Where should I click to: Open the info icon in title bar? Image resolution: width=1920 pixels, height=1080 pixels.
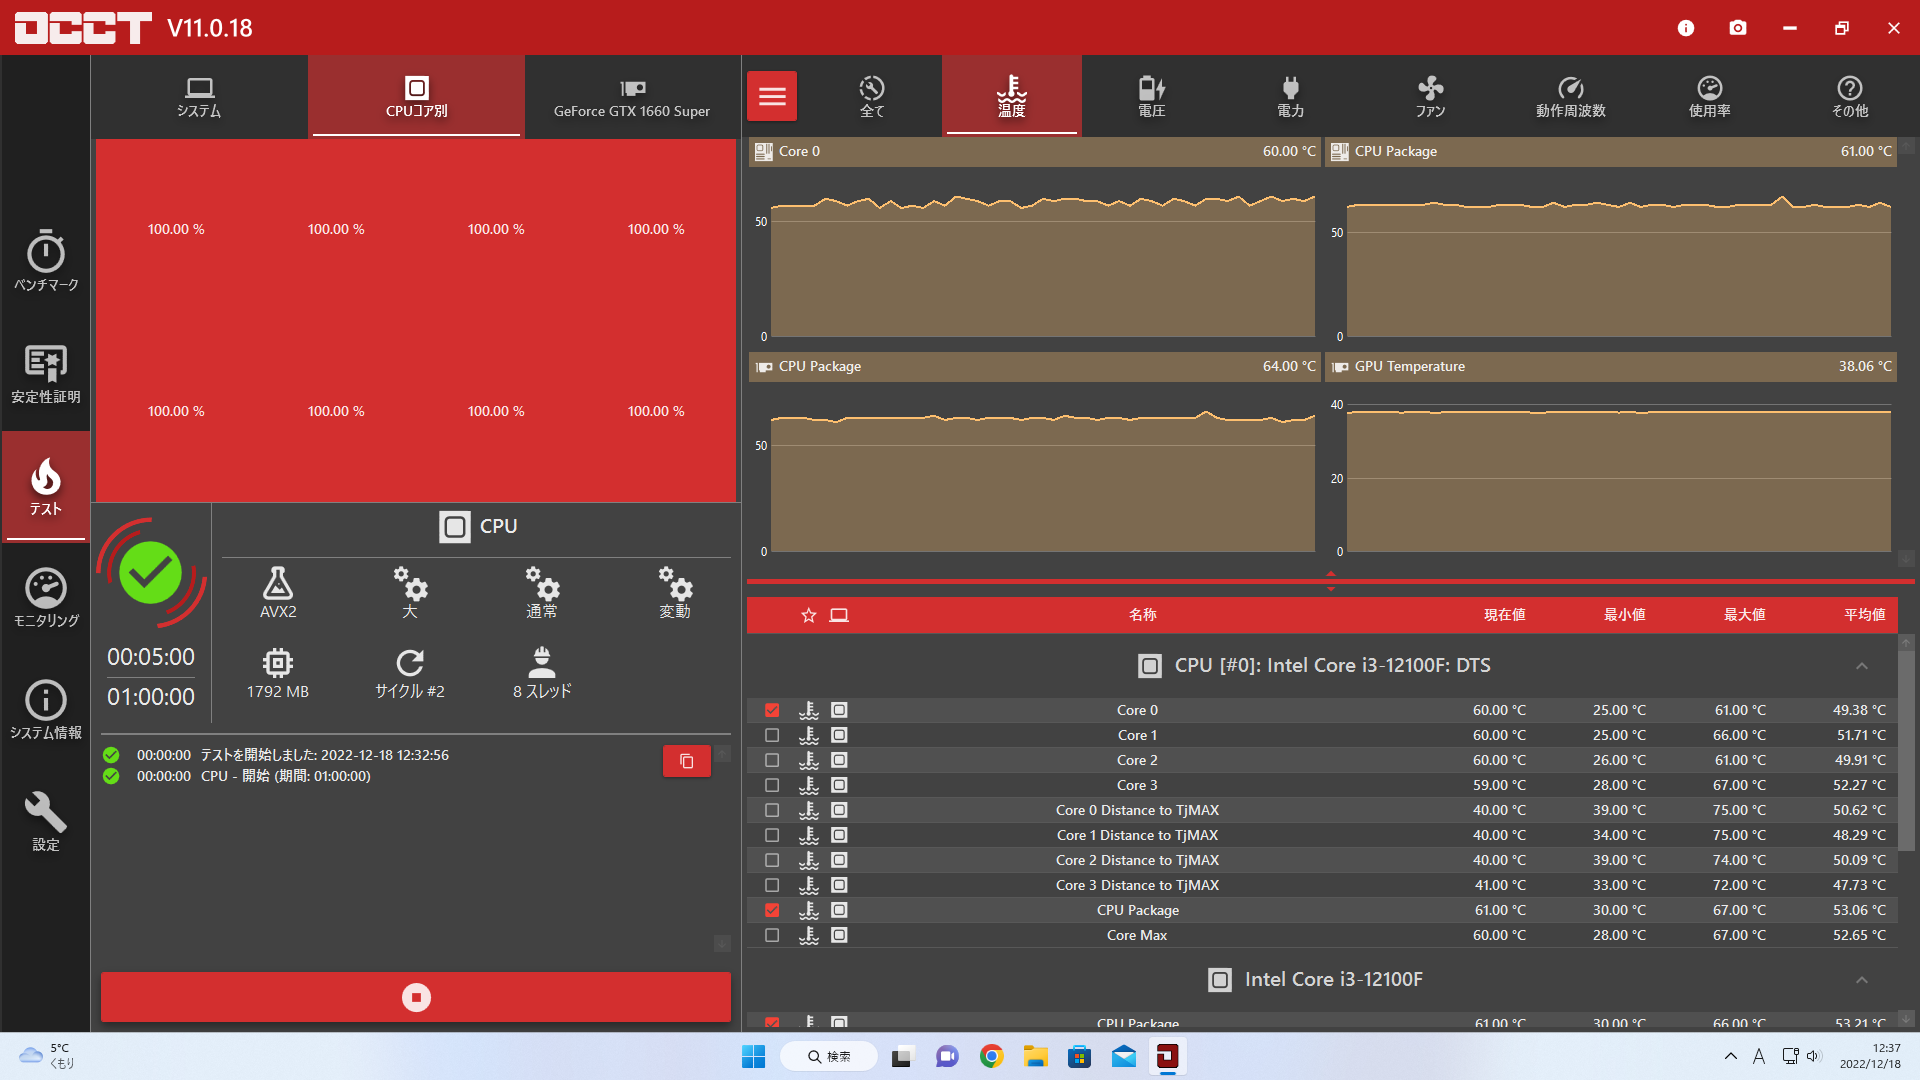1686,28
